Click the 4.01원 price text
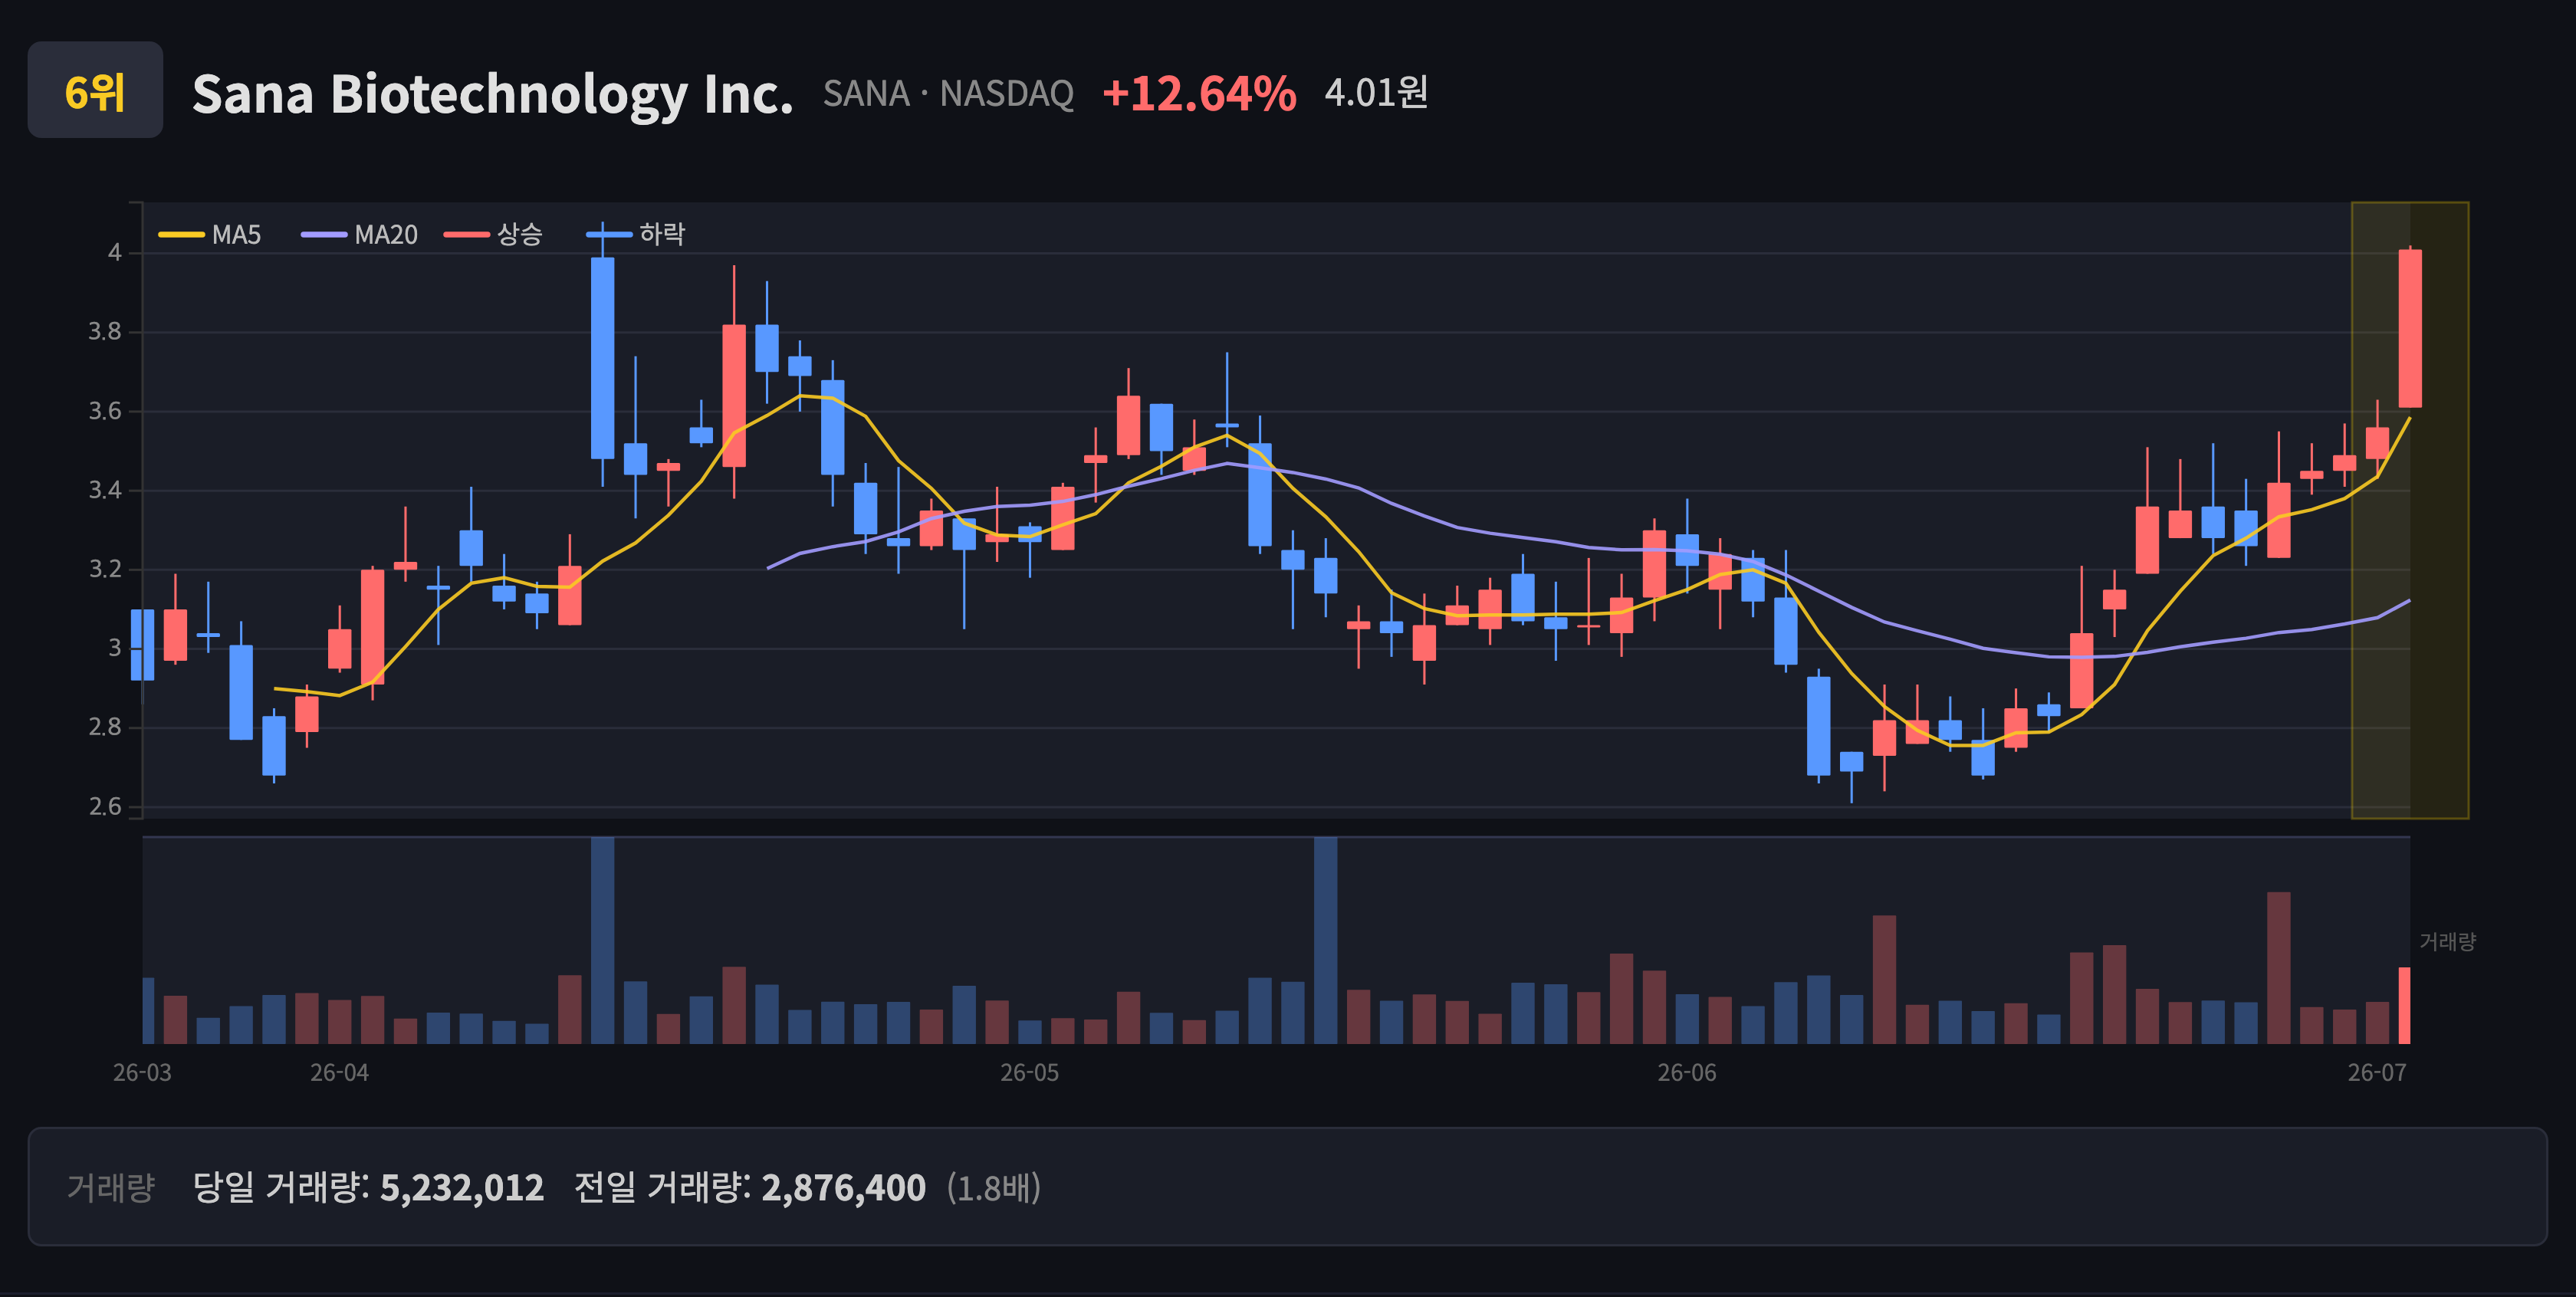Screen dimensions: 2576x1297 [x=1376, y=93]
